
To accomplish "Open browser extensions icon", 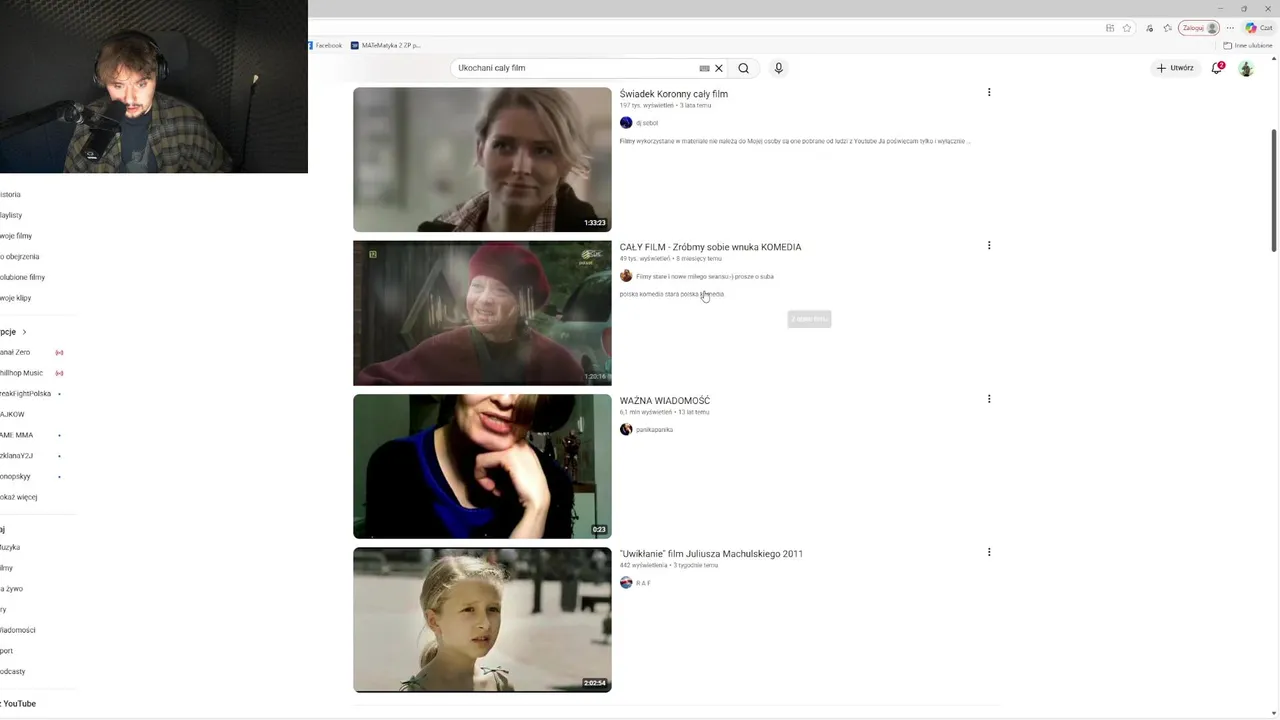I will click(1149, 28).
